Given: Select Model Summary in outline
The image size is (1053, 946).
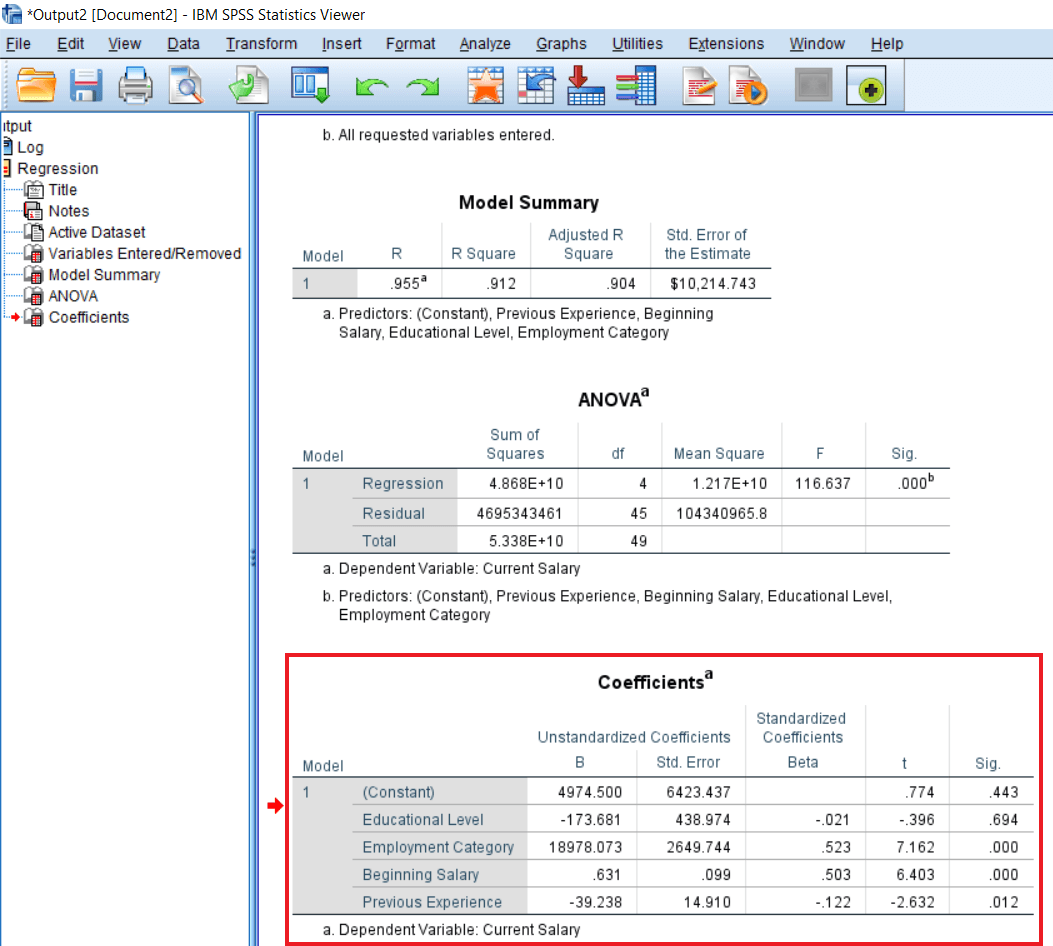Looking at the screenshot, I should tap(104, 275).
